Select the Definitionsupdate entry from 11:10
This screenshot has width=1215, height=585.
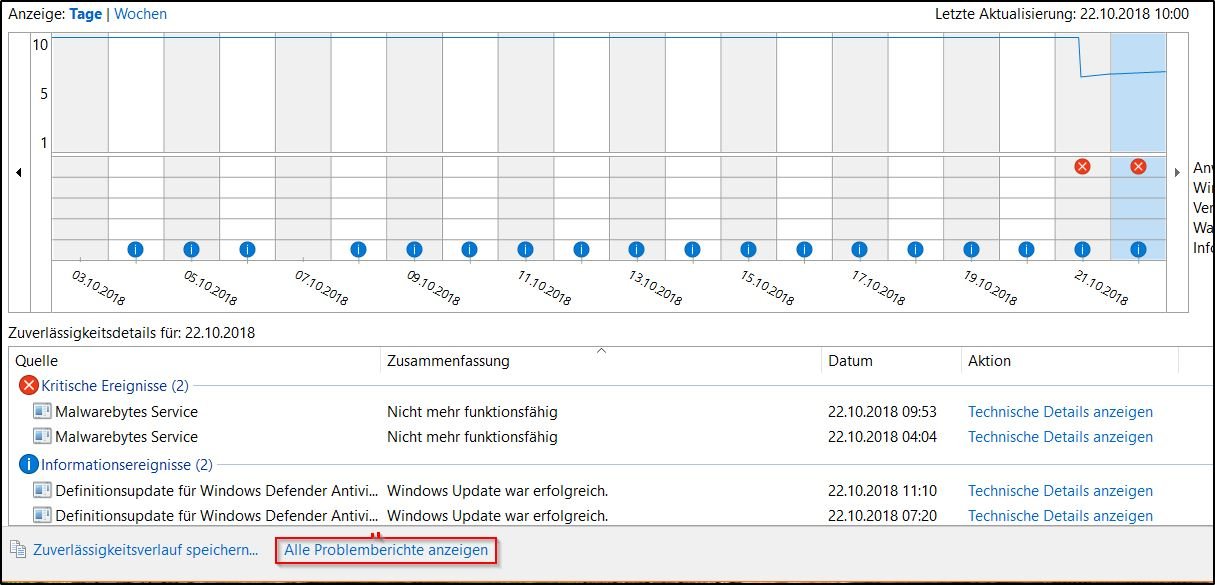pyautogui.click(x=217, y=491)
